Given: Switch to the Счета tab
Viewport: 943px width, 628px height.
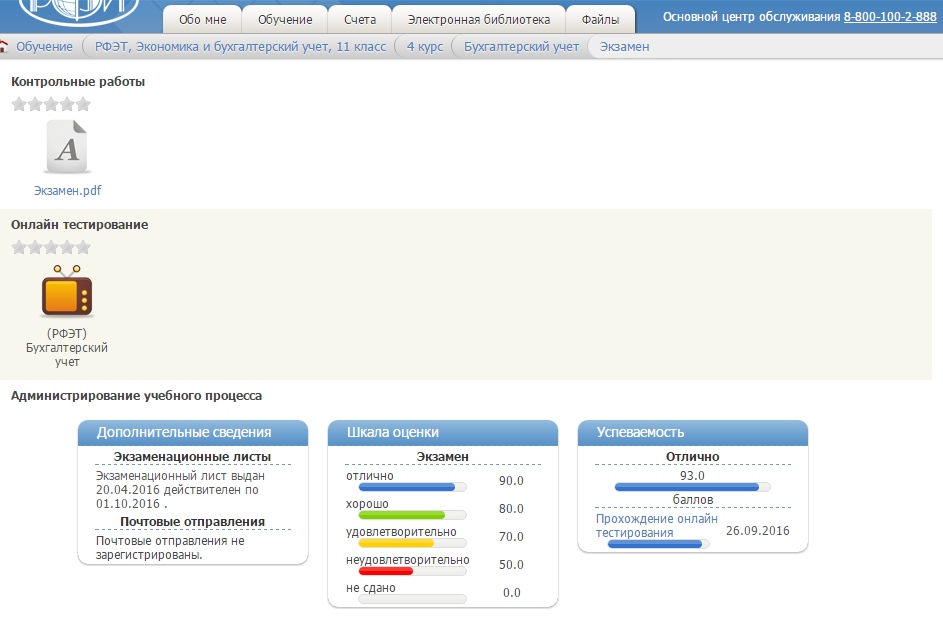Looking at the screenshot, I should [x=359, y=19].
